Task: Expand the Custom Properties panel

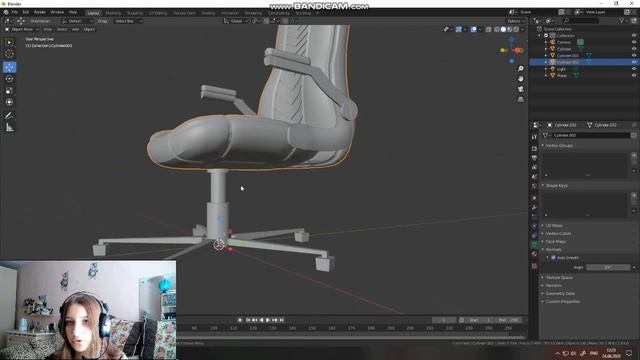Action: click(563, 301)
